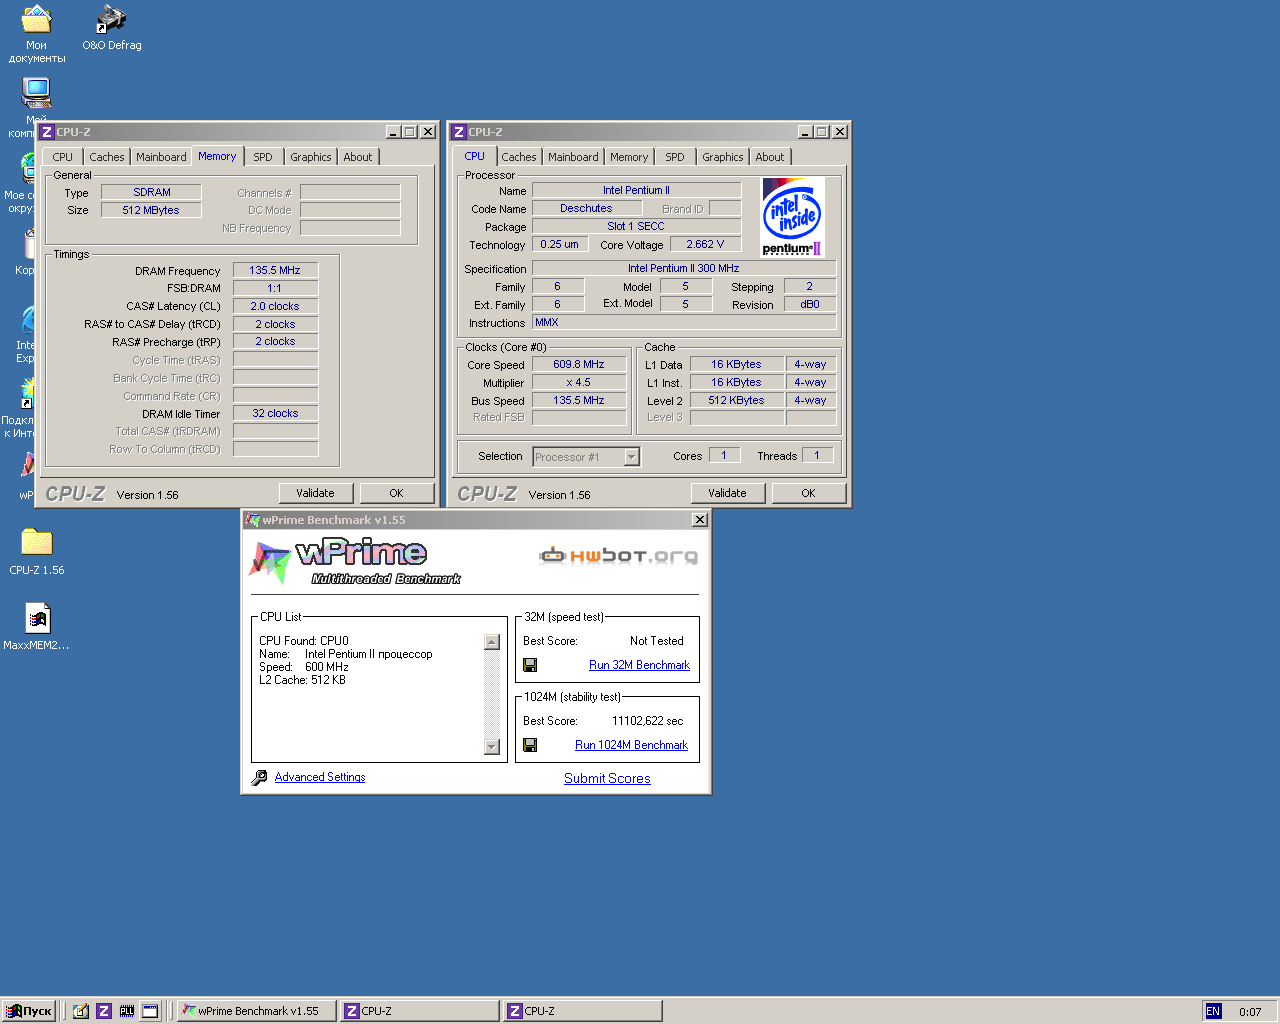This screenshot has height=1024, width=1280.
Task: Run the 1024M Benchmark
Action: (631, 745)
